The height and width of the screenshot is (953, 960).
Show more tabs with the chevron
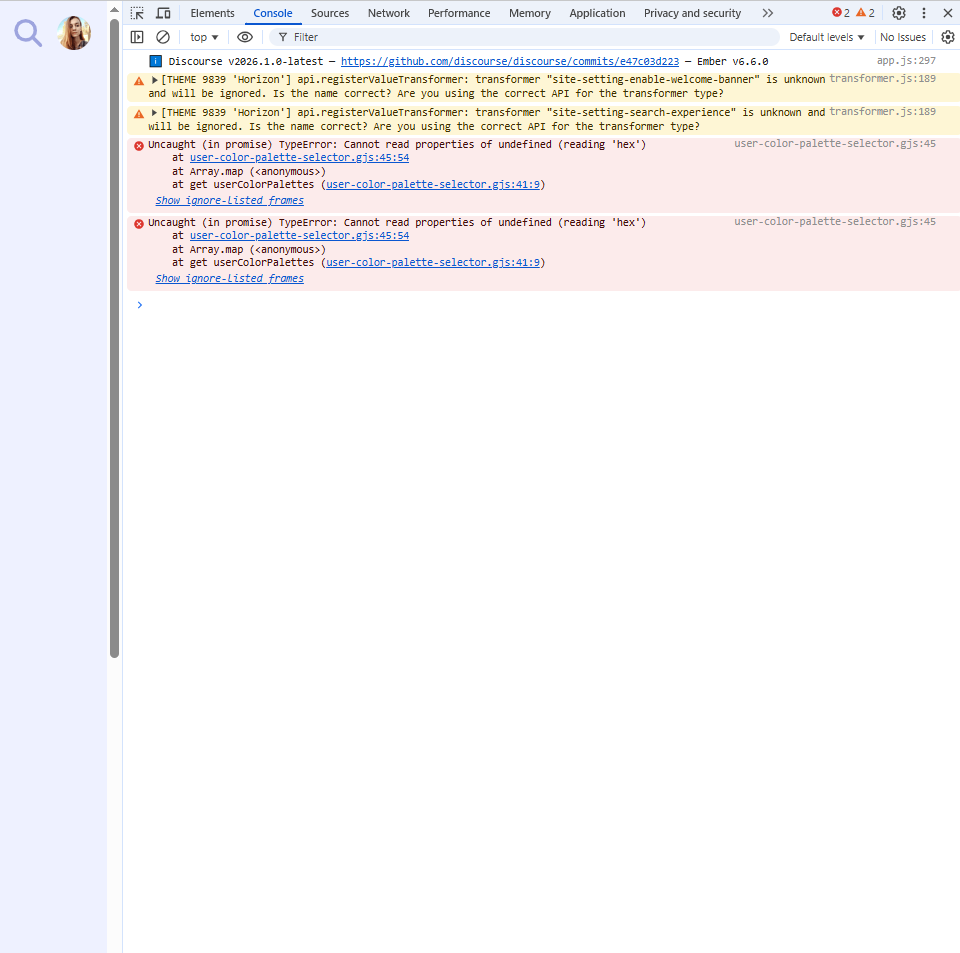[x=767, y=13]
